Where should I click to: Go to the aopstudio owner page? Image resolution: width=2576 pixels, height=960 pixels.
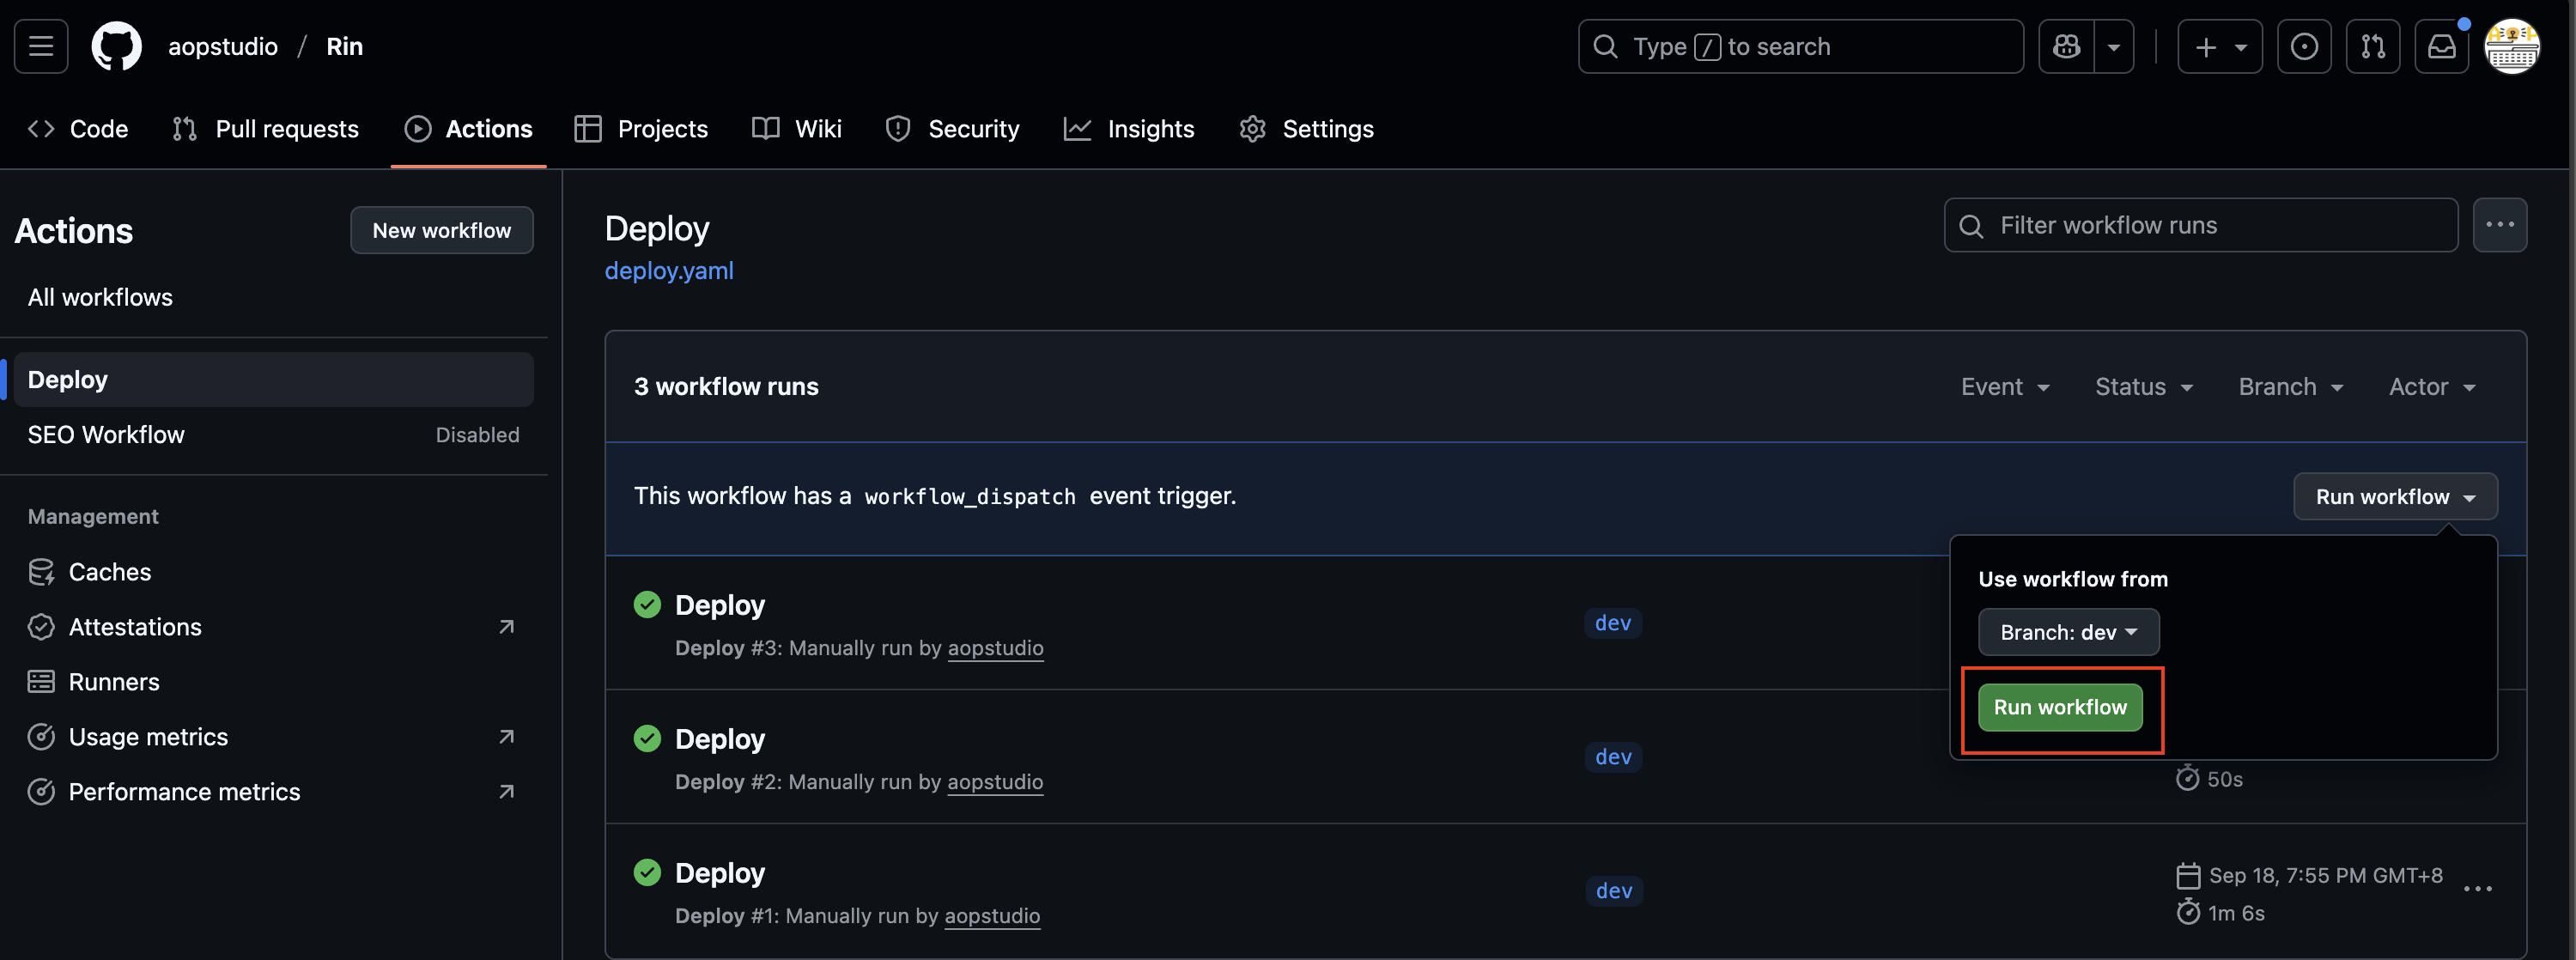[x=223, y=46]
